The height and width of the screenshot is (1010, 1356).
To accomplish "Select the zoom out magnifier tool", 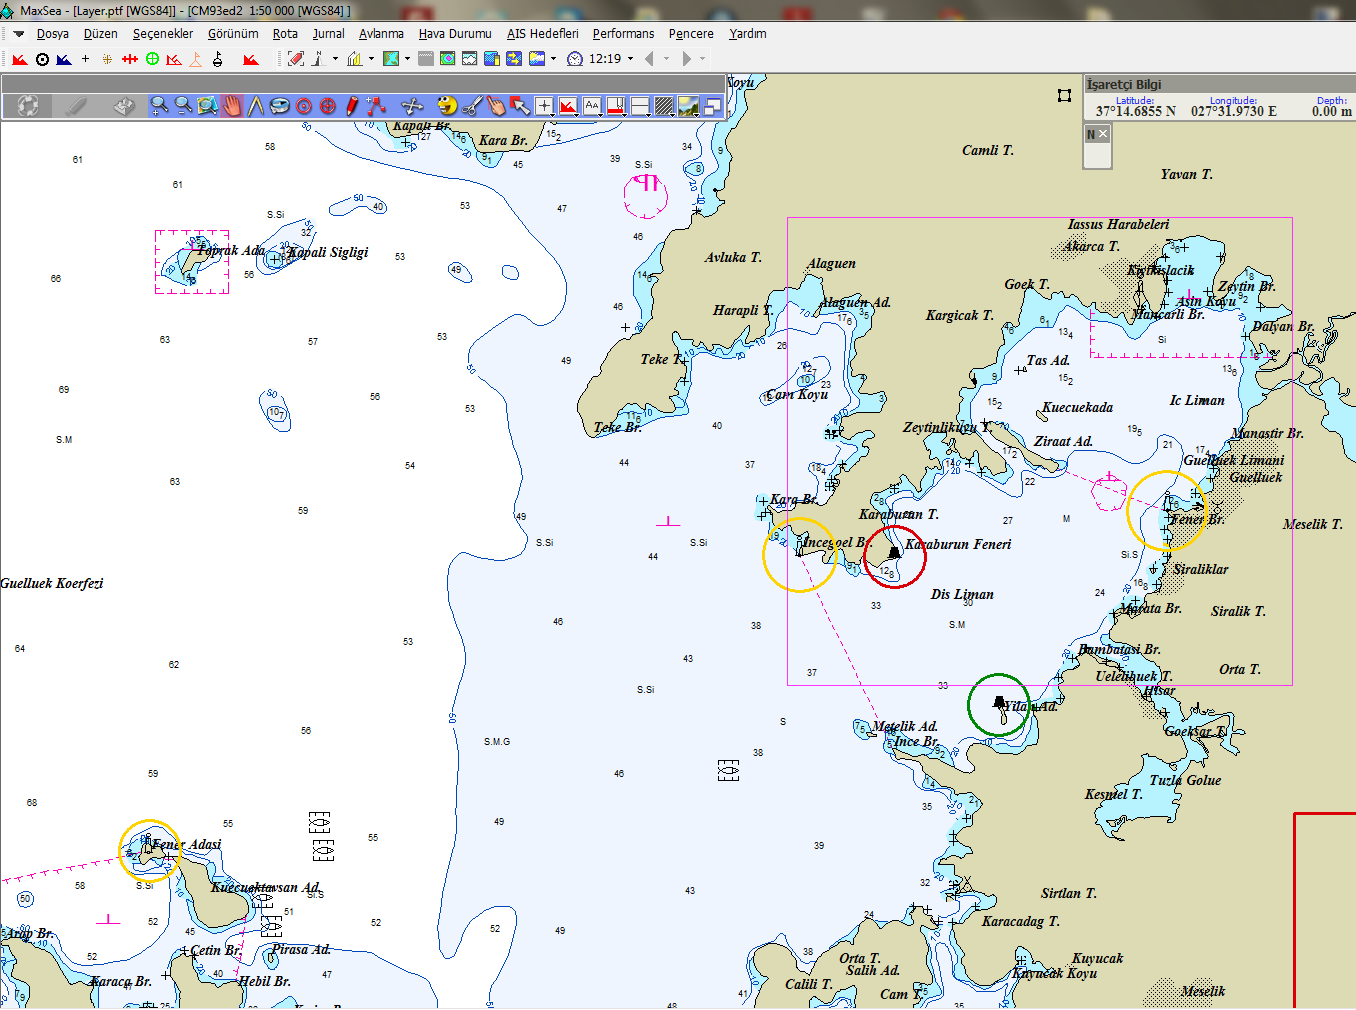I will pyautogui.click(x=183, y=105).
